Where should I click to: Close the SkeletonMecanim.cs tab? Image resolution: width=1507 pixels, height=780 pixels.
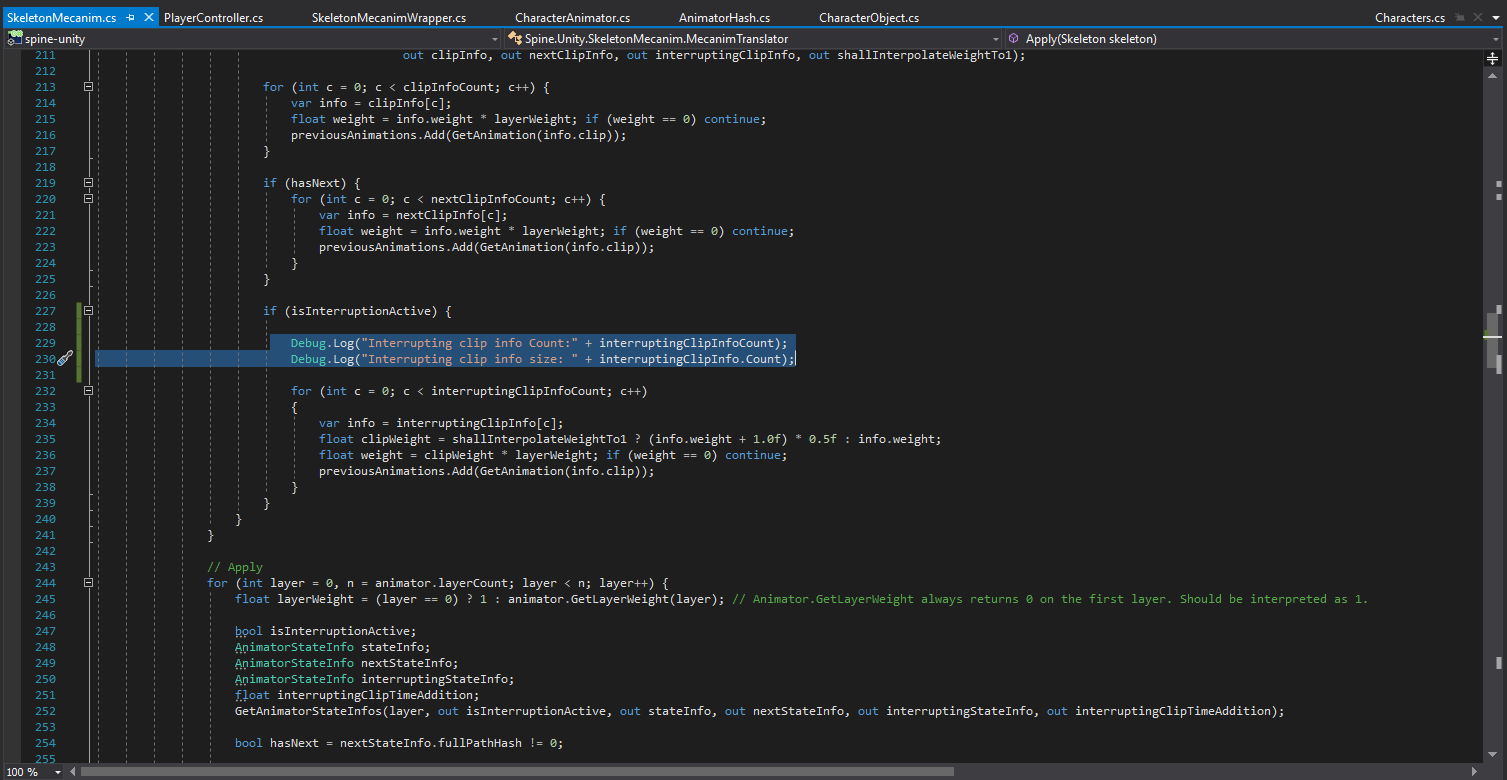pos(148,16)
